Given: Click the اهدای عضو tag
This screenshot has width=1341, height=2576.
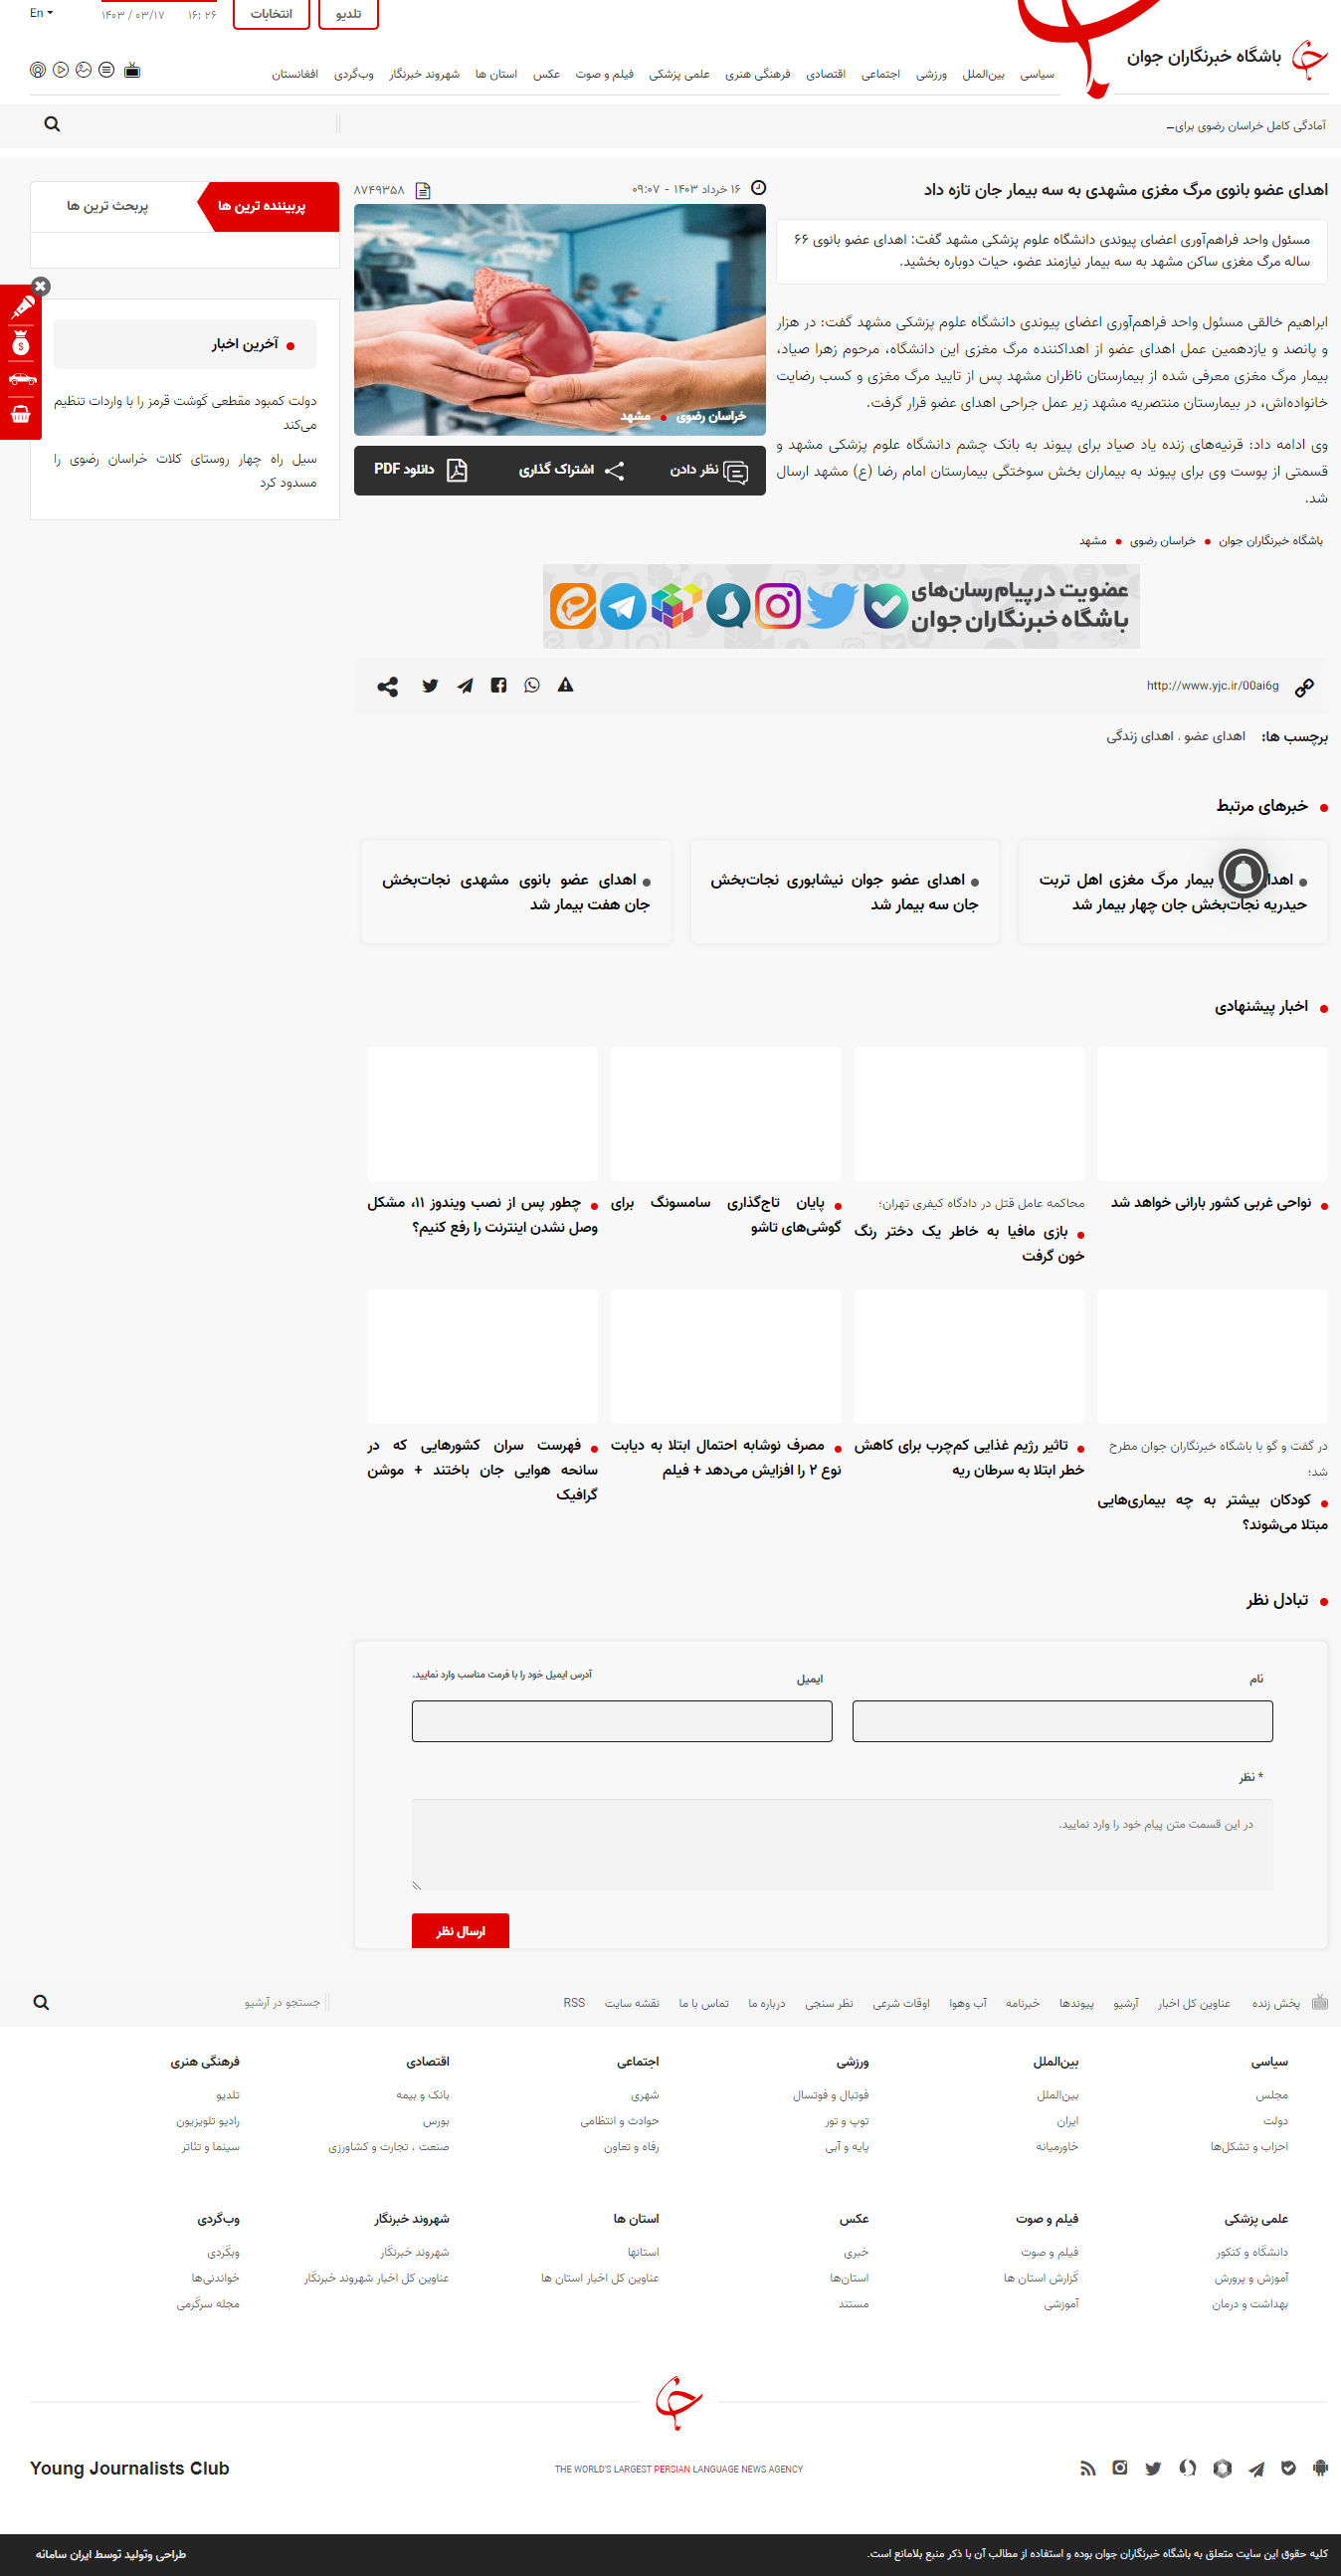Looking at the screenshot, I should click(1214, 737).
